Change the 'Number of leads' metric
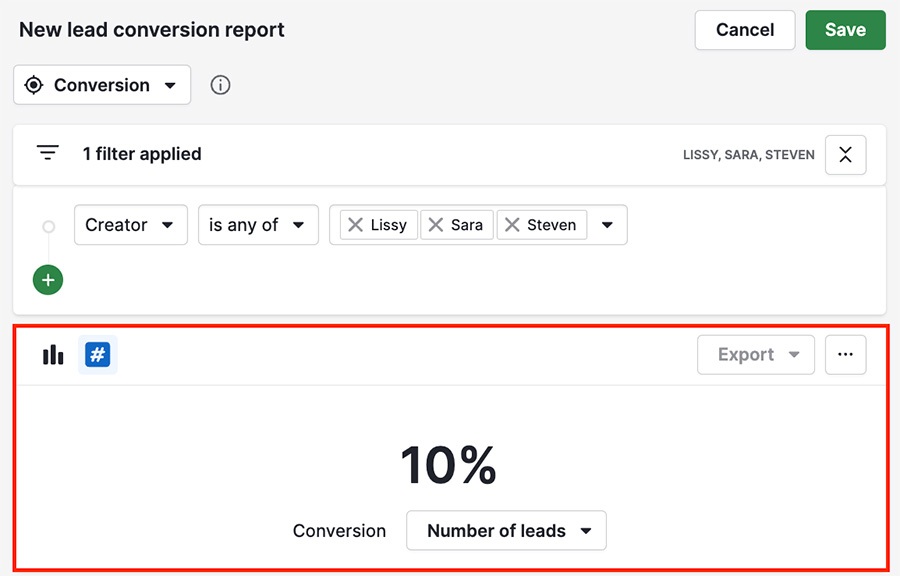This screenshot has height=576, width=900. click(505, 530)
